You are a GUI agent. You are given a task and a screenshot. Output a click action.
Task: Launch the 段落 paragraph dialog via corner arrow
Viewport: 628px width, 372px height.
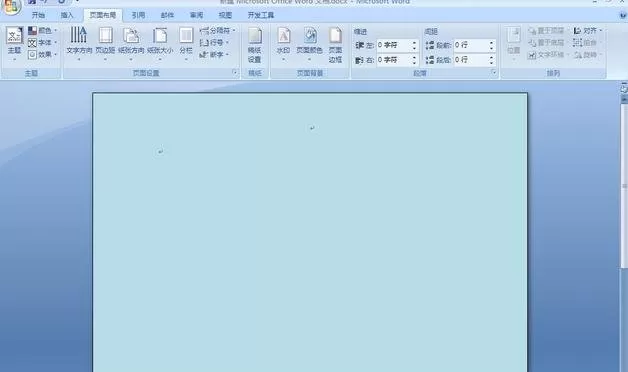493,72
